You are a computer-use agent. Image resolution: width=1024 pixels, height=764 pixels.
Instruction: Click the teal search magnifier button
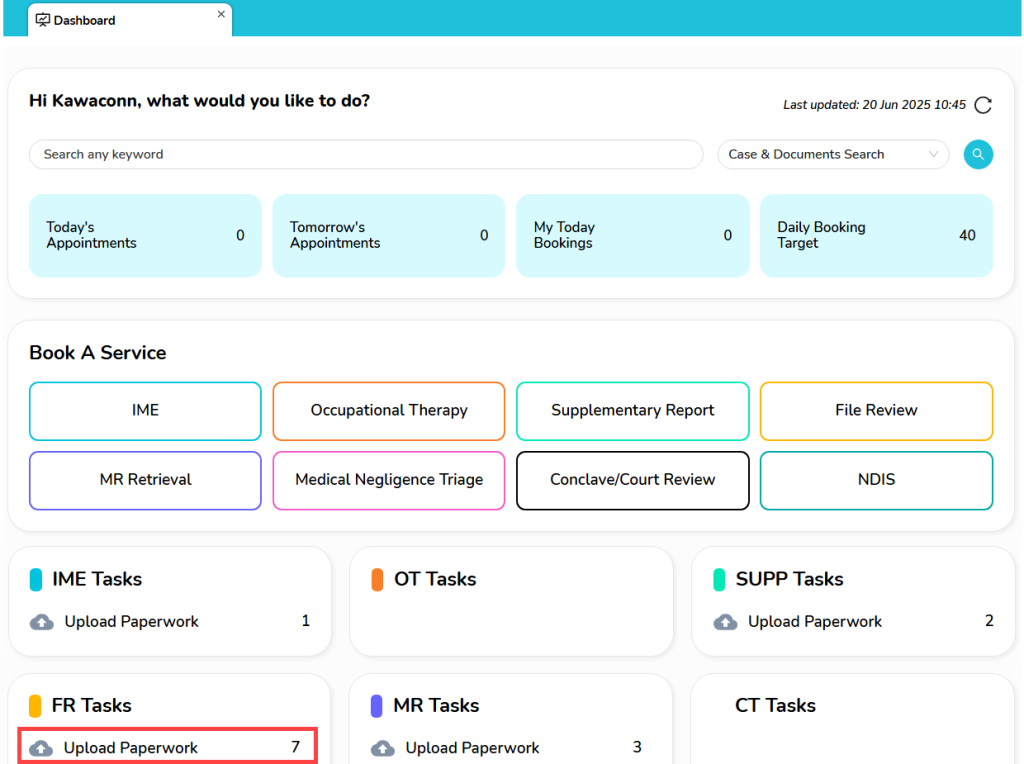978,155
